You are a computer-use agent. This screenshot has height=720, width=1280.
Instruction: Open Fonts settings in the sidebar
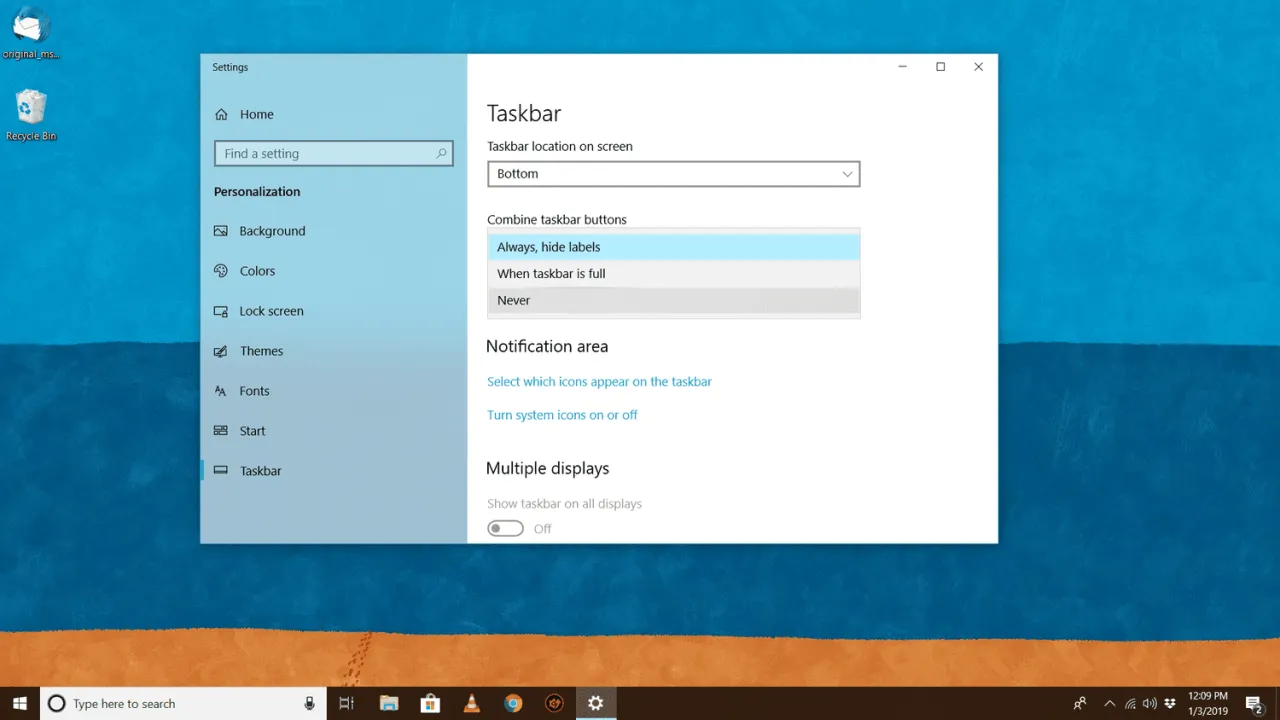(254, 391)
